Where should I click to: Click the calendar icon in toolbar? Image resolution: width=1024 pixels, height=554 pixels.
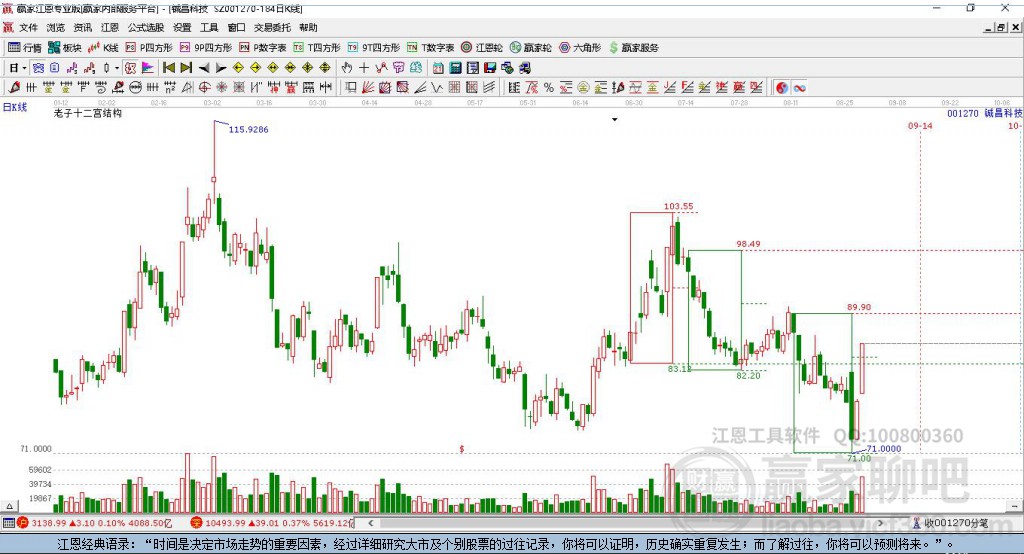coord(438,68)
